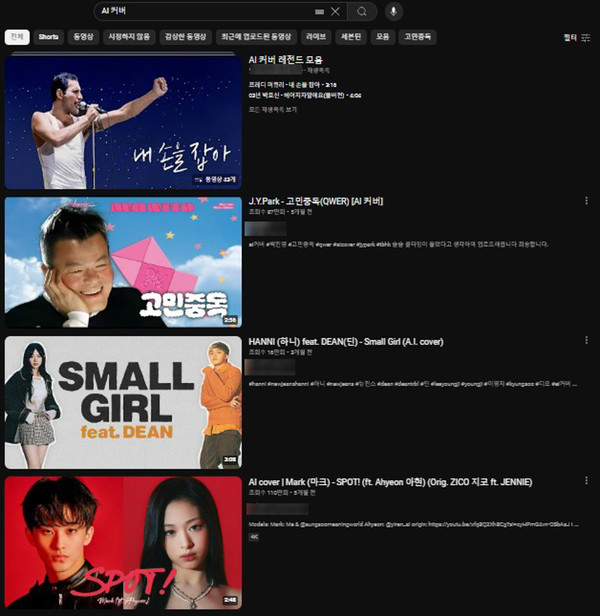Screen dimensions: 600x616
Task: Select the Shorts filter chip
Action: pos(48,37)
